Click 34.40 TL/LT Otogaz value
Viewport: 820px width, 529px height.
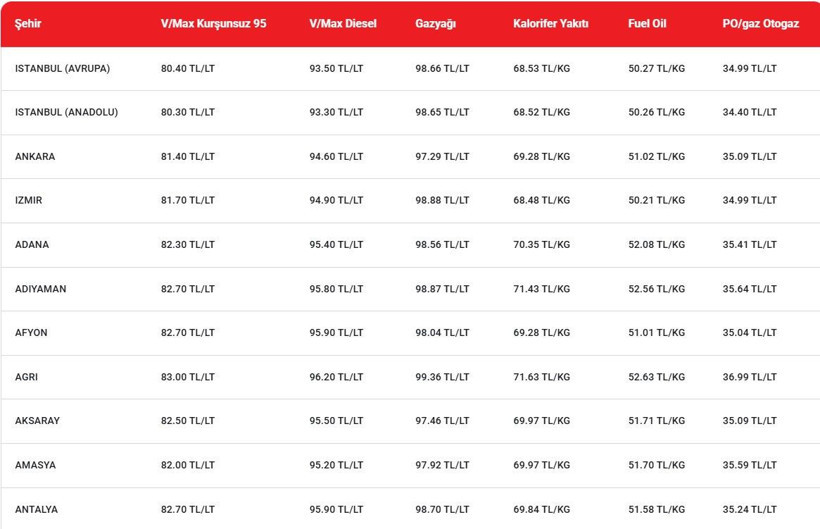pos(750,112)
